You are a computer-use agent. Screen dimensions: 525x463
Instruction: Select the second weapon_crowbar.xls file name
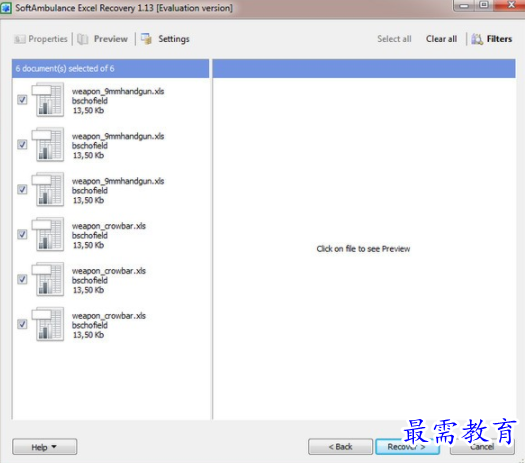click(x=109, y=271)
